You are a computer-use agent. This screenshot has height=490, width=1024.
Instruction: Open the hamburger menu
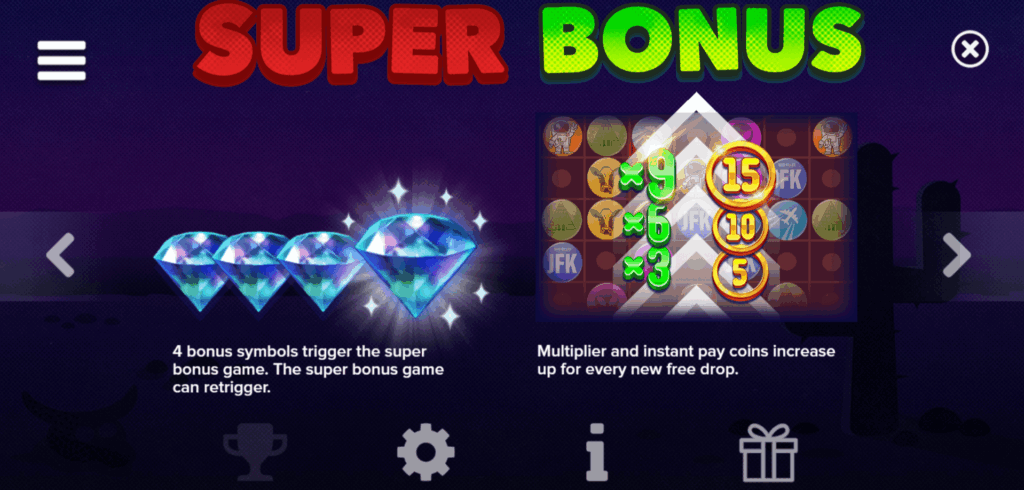coord(61,61)
